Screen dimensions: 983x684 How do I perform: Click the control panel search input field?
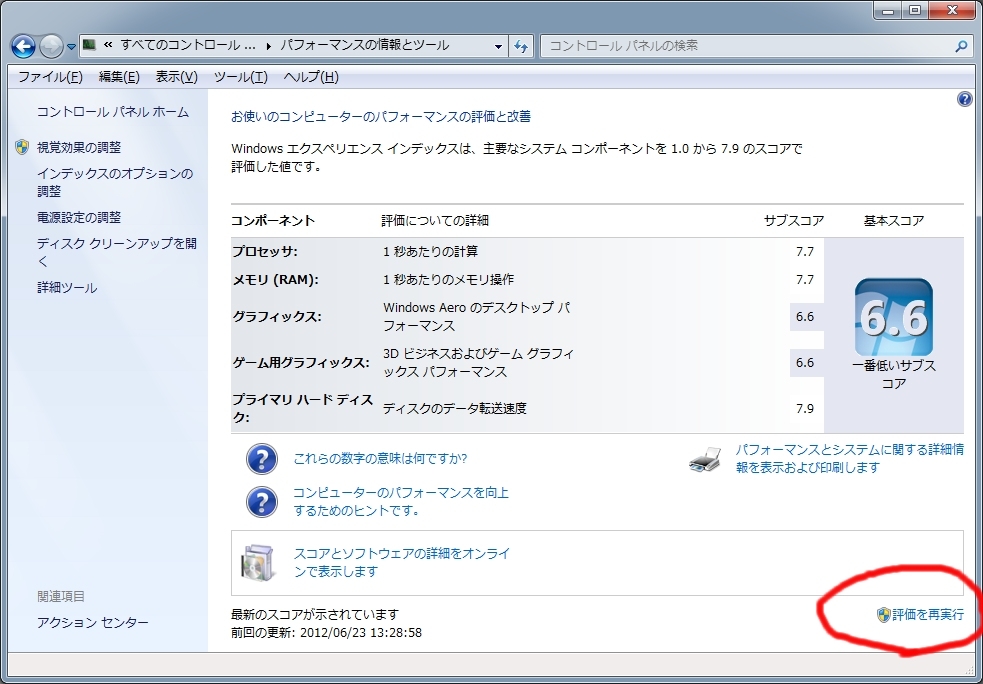745,46
